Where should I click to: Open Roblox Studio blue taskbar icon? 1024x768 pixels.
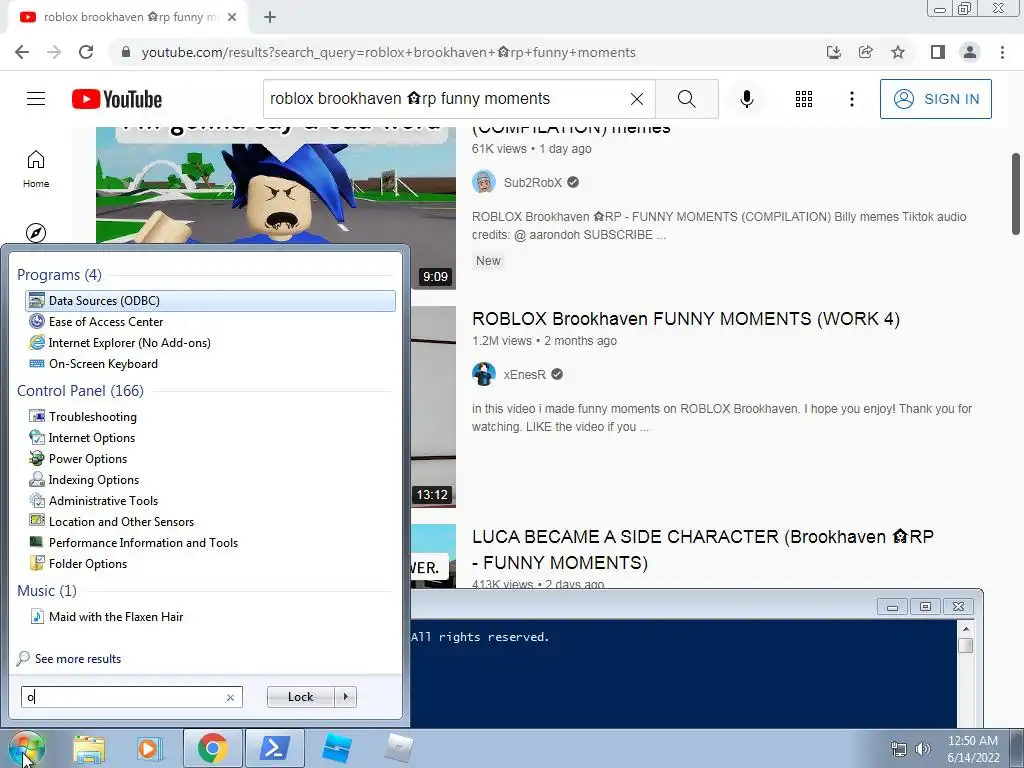pyautogui.click(x=337, y=748)
